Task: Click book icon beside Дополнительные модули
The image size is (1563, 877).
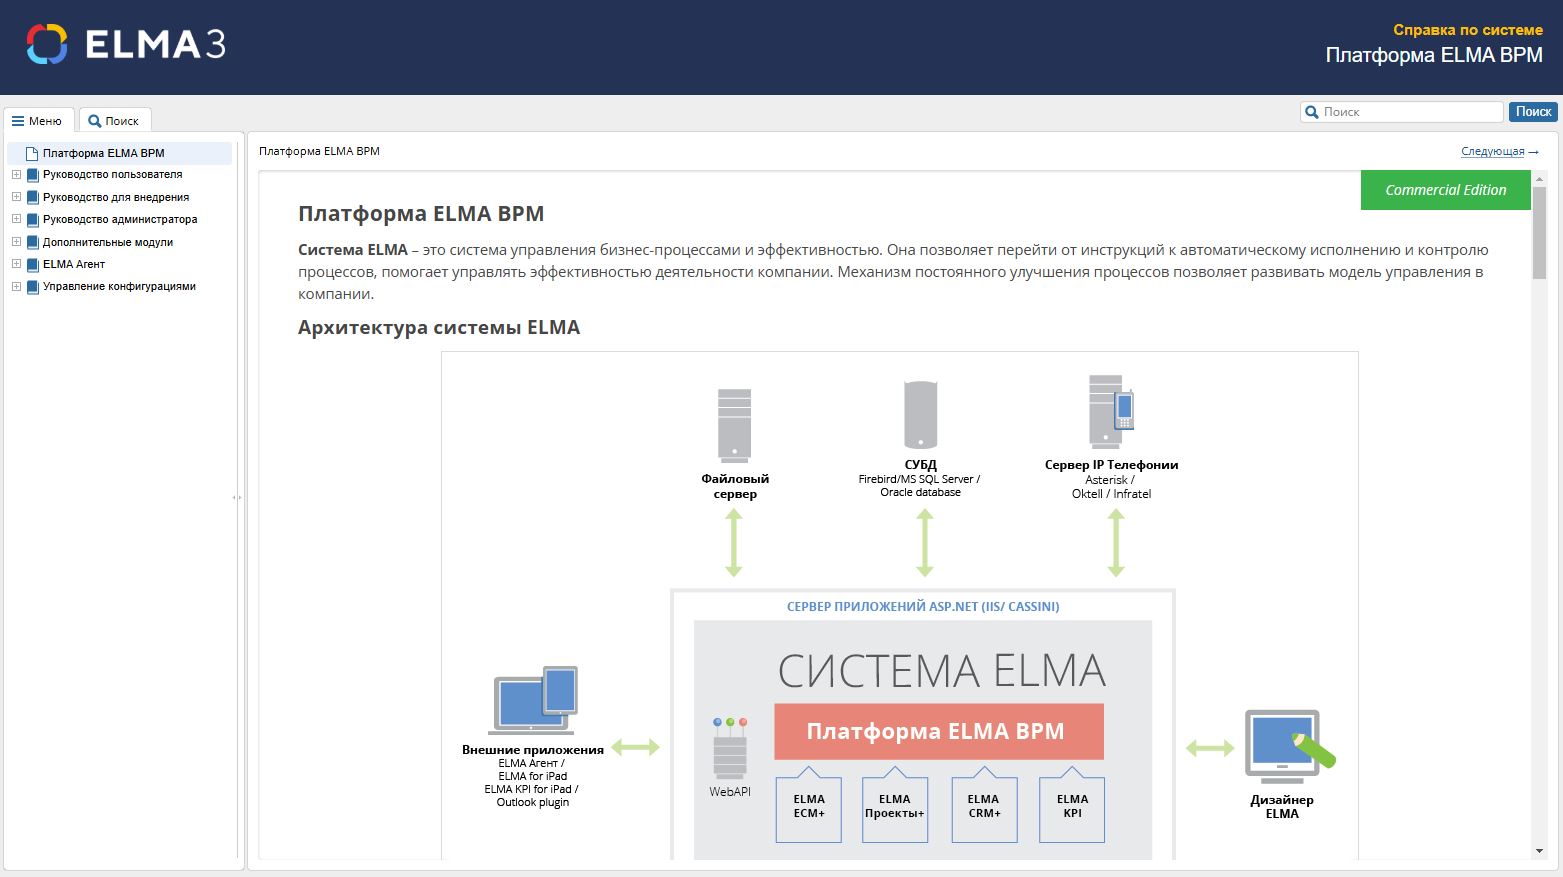Action: (x=32, y=242)
